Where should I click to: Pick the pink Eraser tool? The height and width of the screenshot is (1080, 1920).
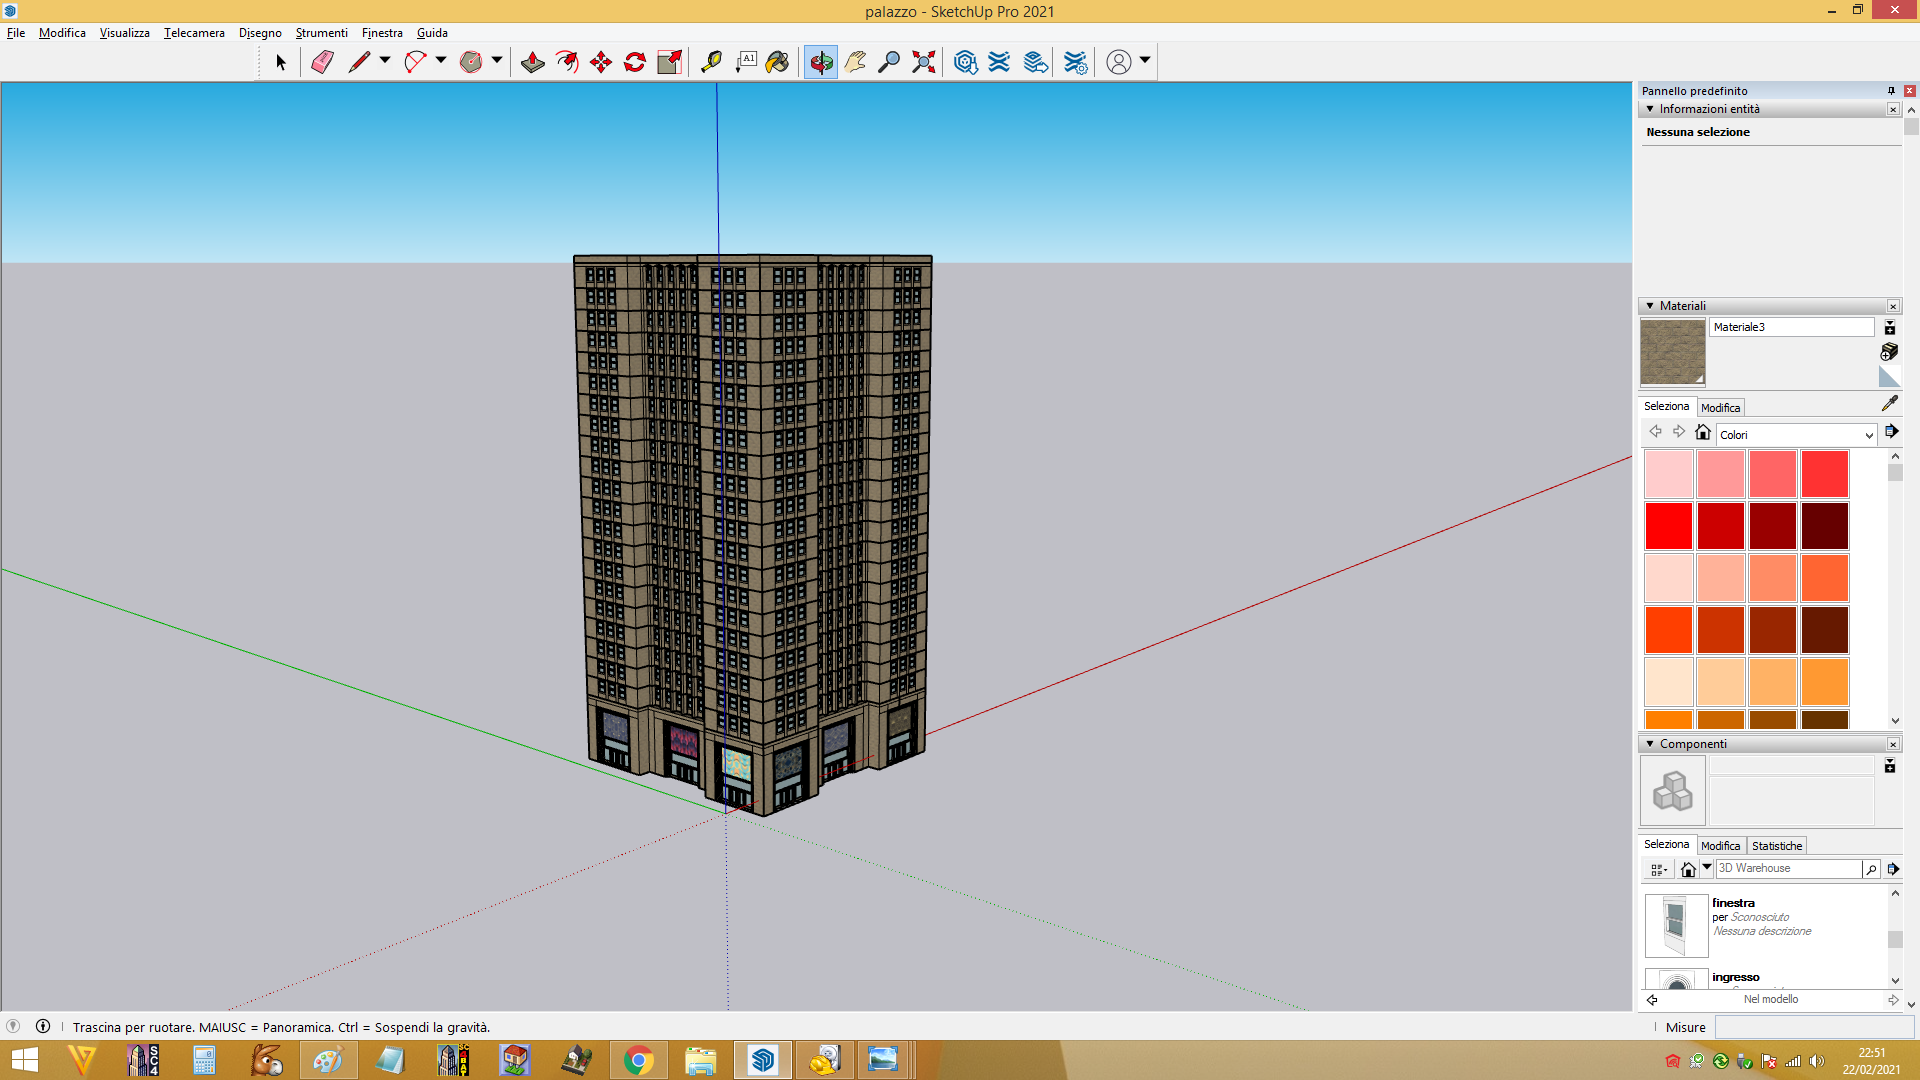coord(322,62)
